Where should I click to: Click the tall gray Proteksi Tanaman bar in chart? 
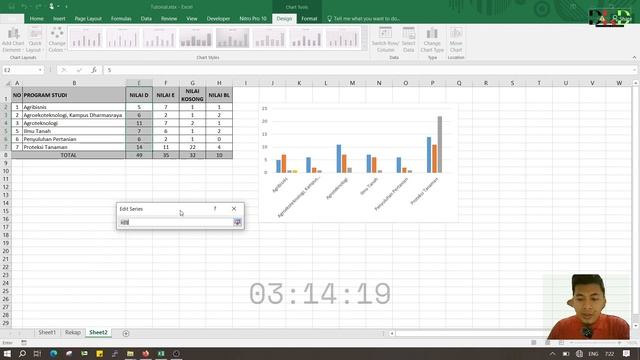pos(440,144)
